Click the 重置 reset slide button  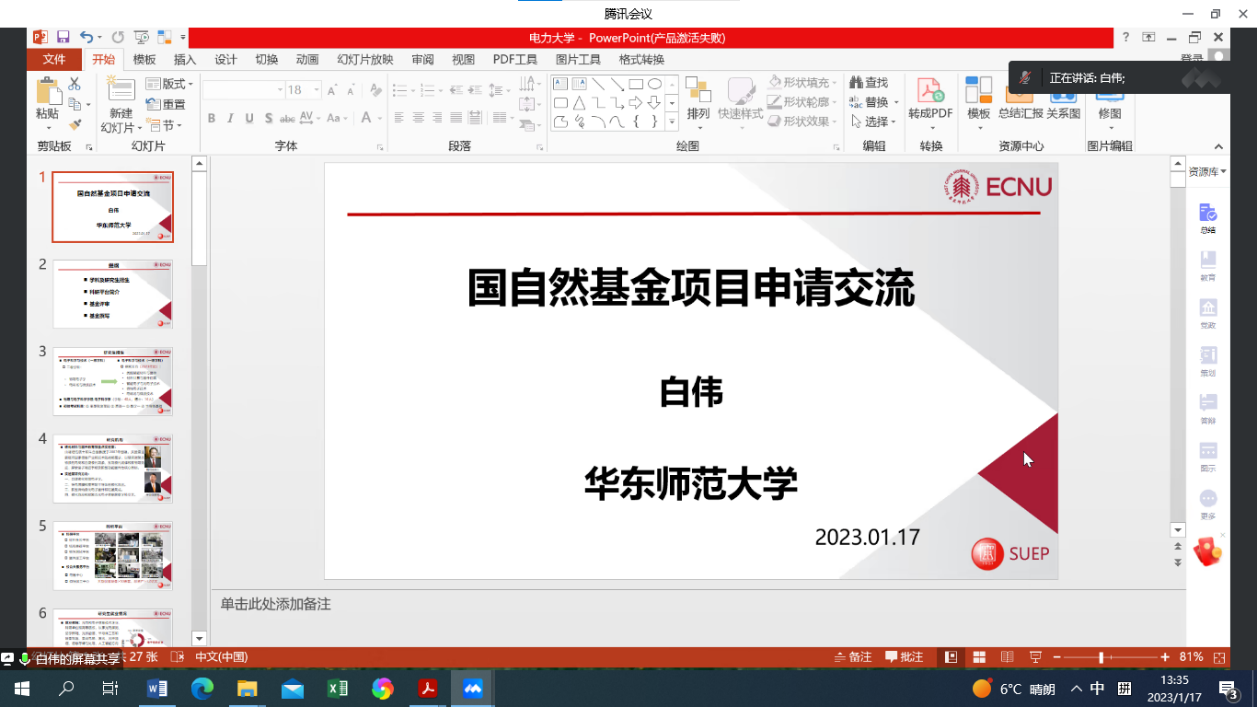click(x=166, y=105)
